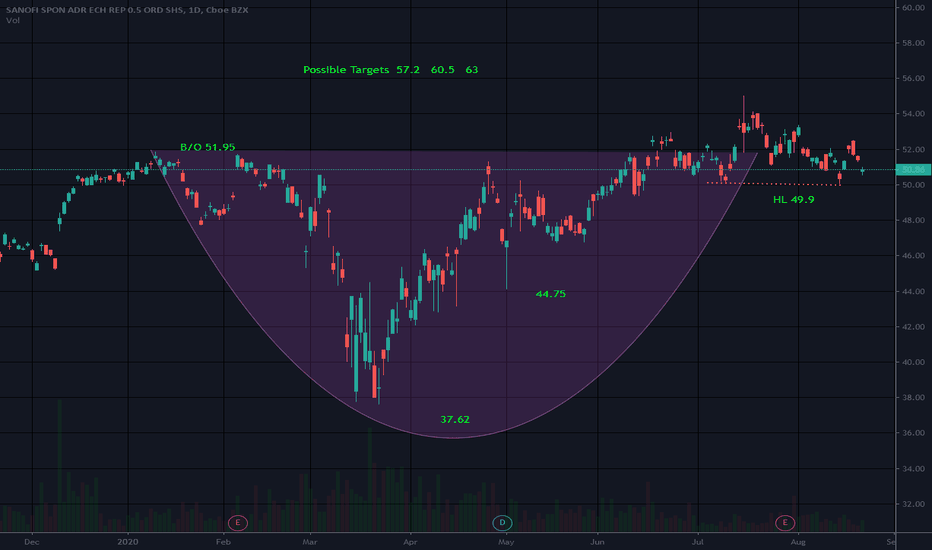Click the 60.00 price axis label
Image resolution: width=932 pixels, height=550 pixels.
tap(913, 8)
